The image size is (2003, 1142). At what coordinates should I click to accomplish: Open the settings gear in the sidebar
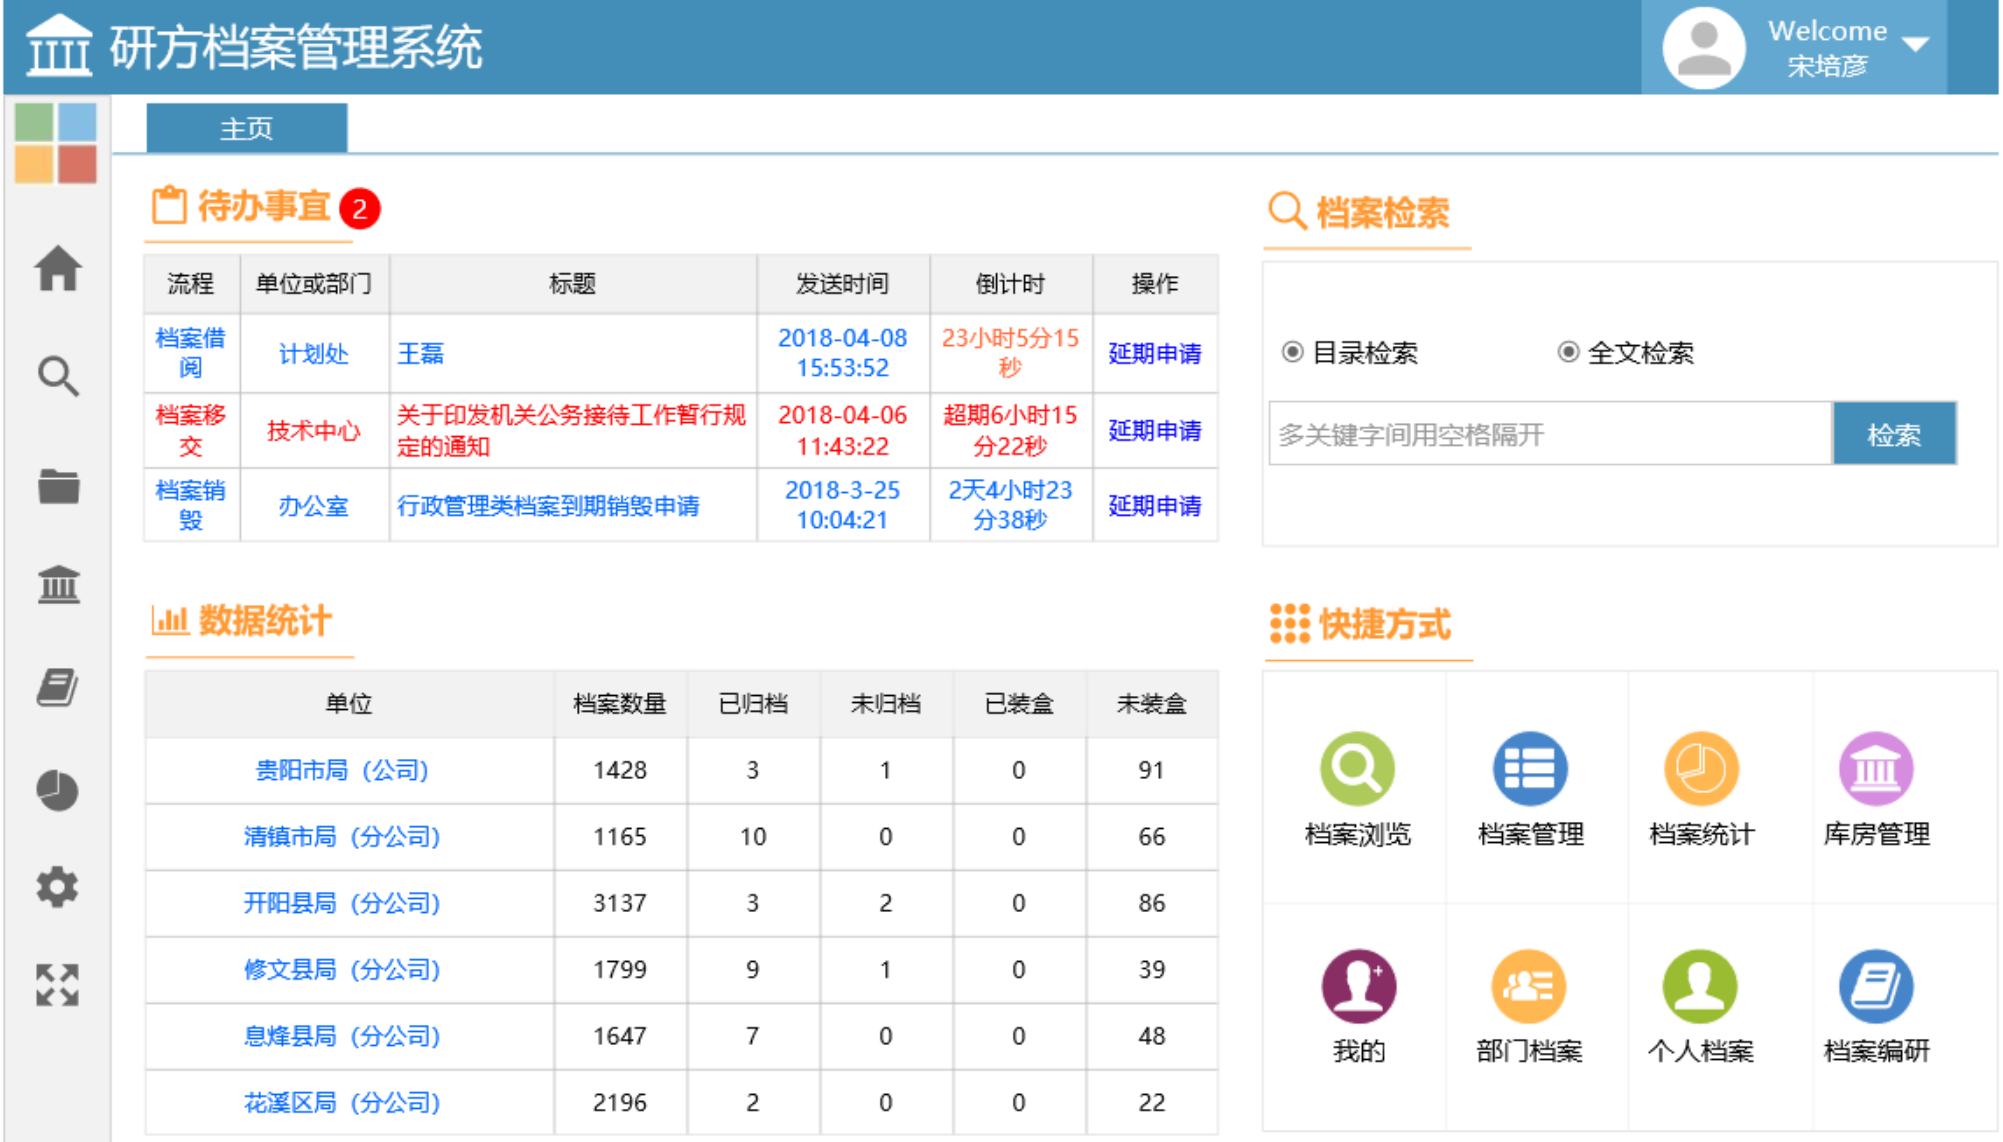[58, 887]
